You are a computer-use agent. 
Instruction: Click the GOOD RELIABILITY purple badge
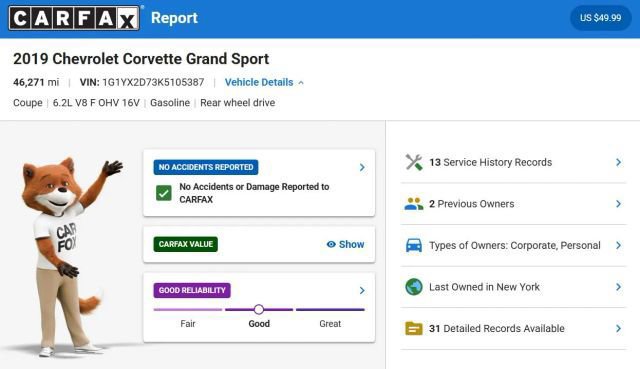coord(192,290)
